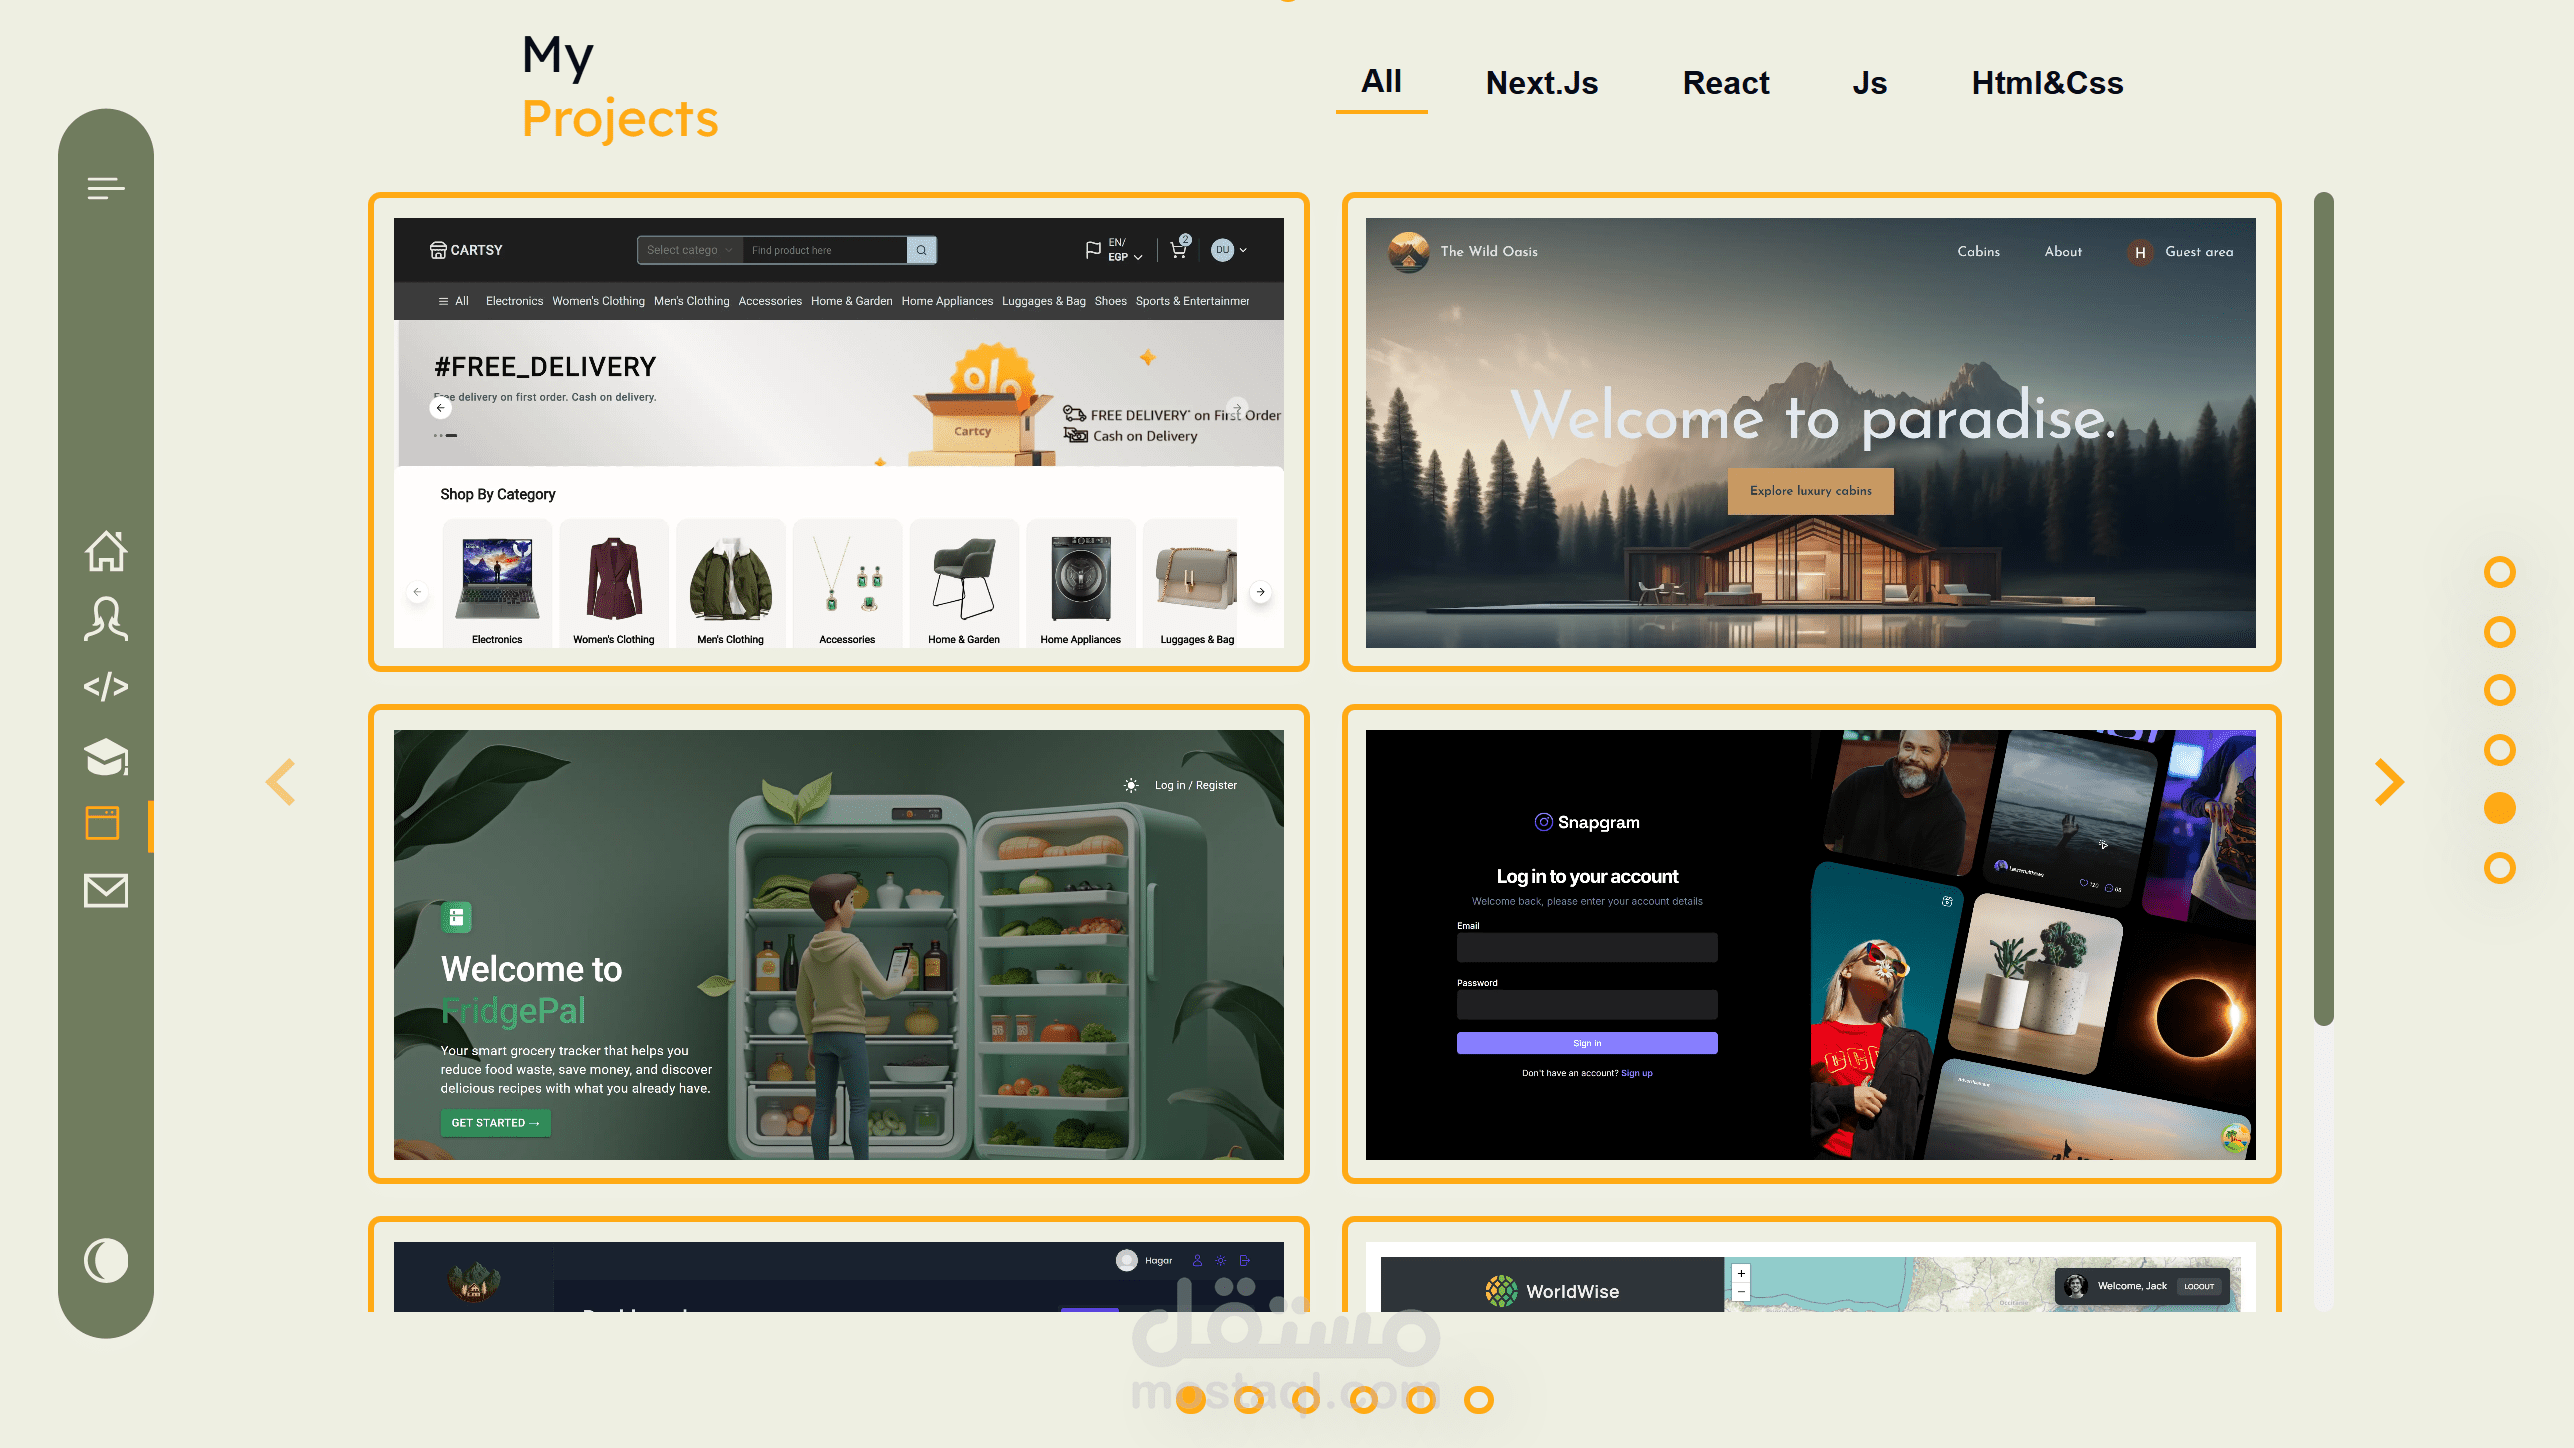This screenshot has height=1448, width=2574.
Task: Click the Cartsy search magnifier button
Action: (x=921, y=250)
